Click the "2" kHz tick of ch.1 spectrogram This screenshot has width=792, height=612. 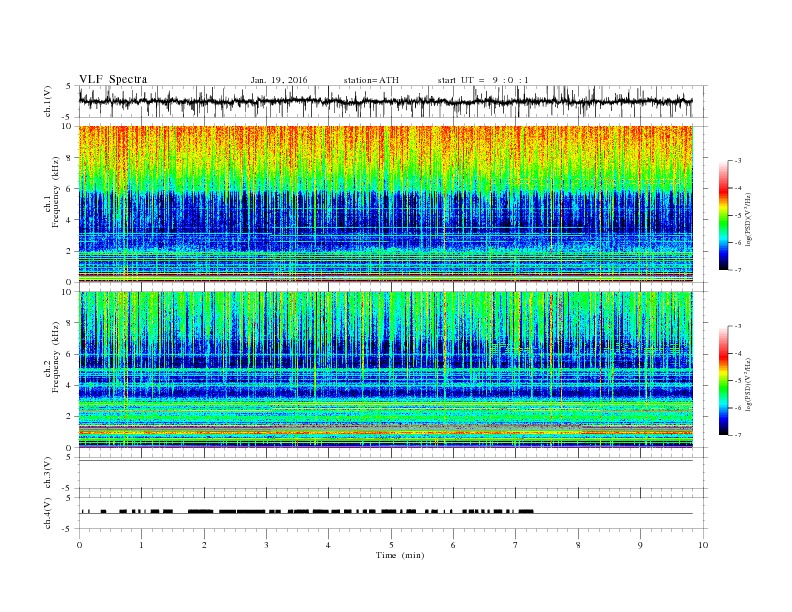(x=69, y=251)
